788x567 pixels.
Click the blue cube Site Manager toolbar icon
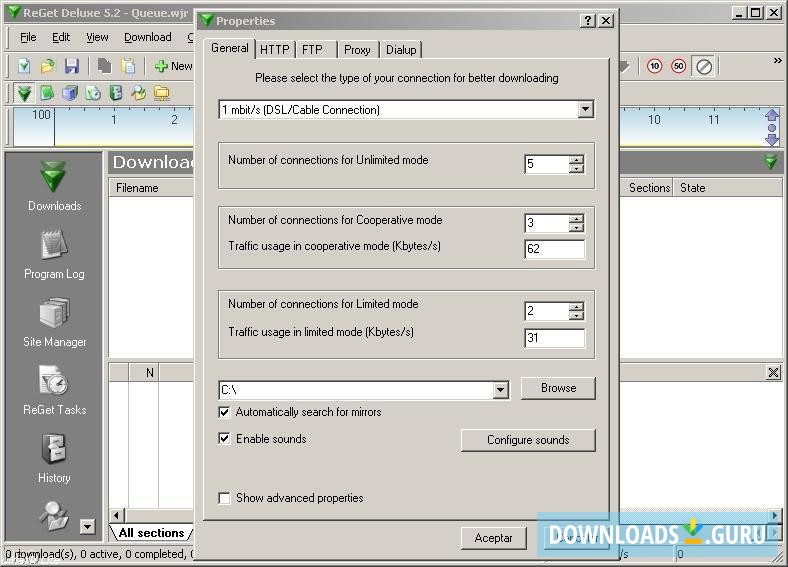70,93
